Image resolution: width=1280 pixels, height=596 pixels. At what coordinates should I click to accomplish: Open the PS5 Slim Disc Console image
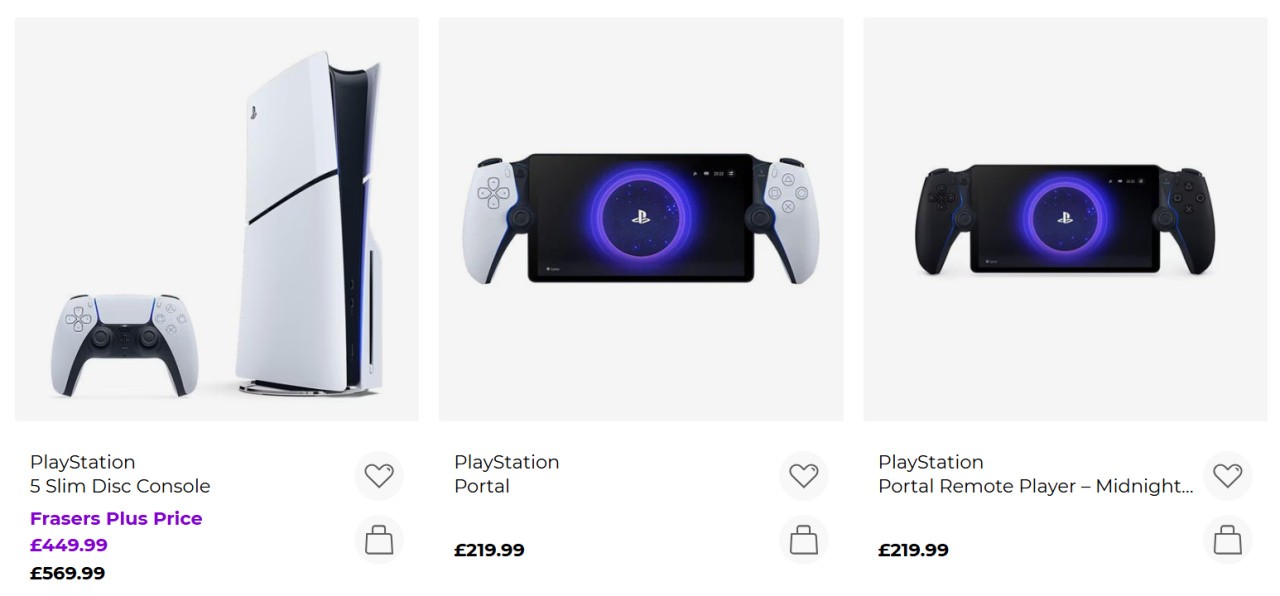(x=216, y=219)
